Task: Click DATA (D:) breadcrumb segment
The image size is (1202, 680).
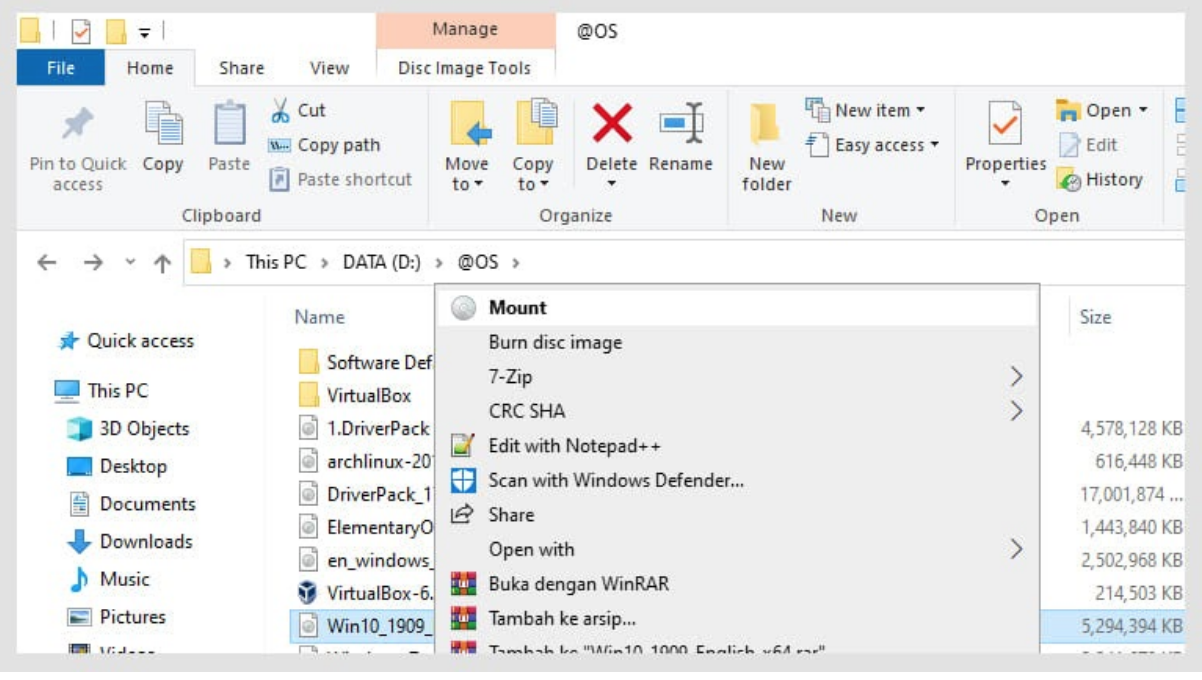Action: pyautogui.click(x=382, y=262)
